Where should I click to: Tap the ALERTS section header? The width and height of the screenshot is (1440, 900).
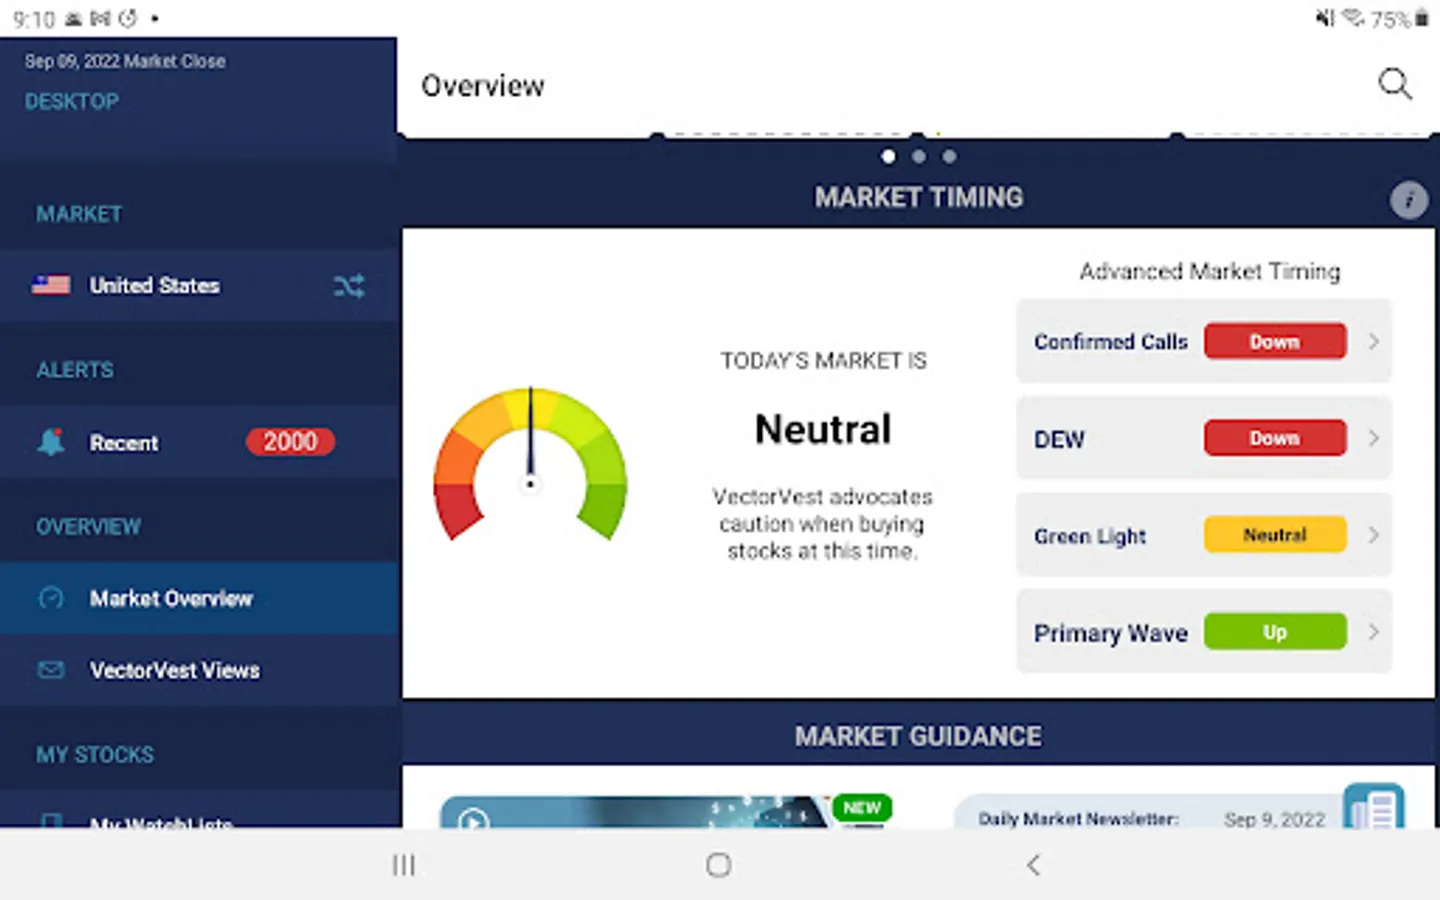pyautogui.click(x=75, y=370)
